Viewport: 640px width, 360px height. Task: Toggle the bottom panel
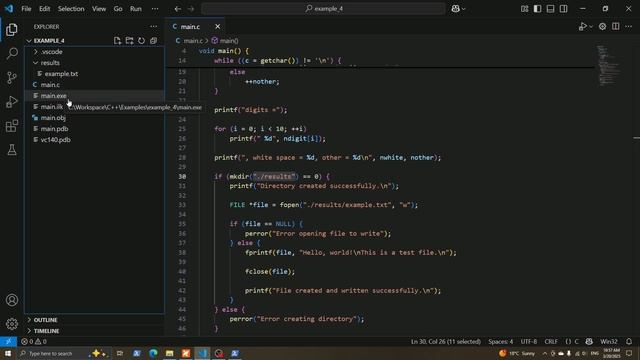[551, 9]
